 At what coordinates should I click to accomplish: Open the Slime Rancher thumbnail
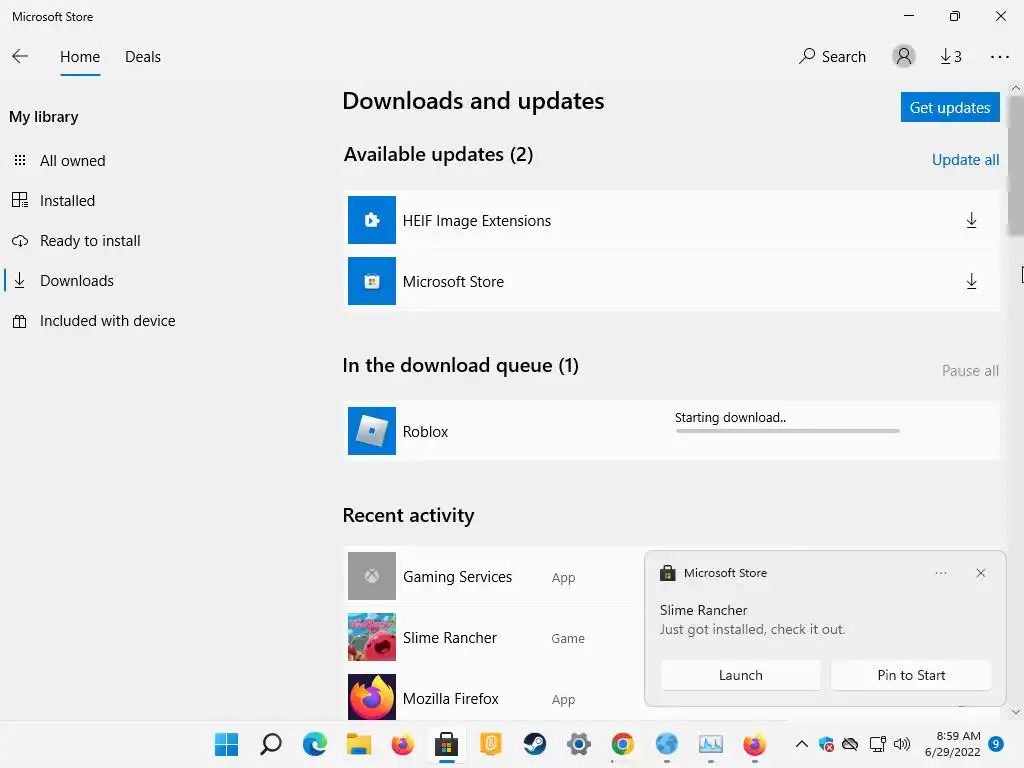372,637
